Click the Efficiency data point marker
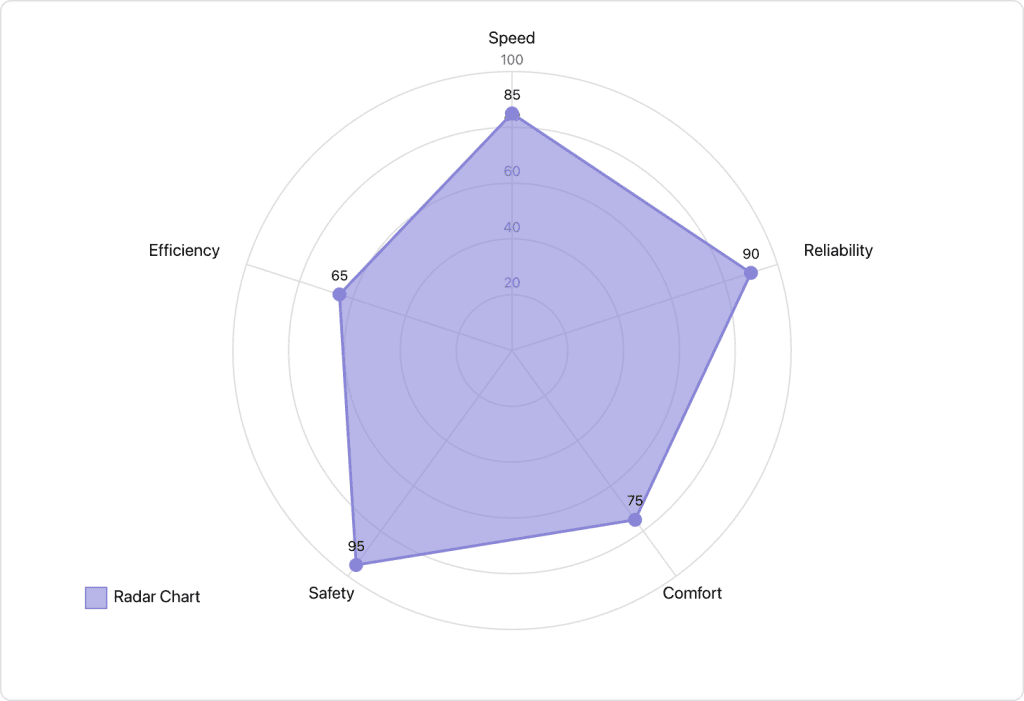This screenshot has width=1024, height=701. pyautogui.click(x=339, y=294)
